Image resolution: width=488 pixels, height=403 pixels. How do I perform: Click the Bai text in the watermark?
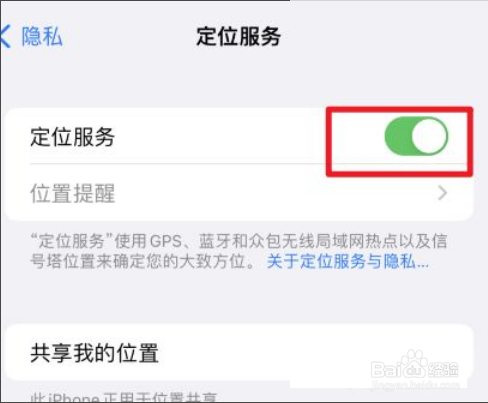[386, 369]
